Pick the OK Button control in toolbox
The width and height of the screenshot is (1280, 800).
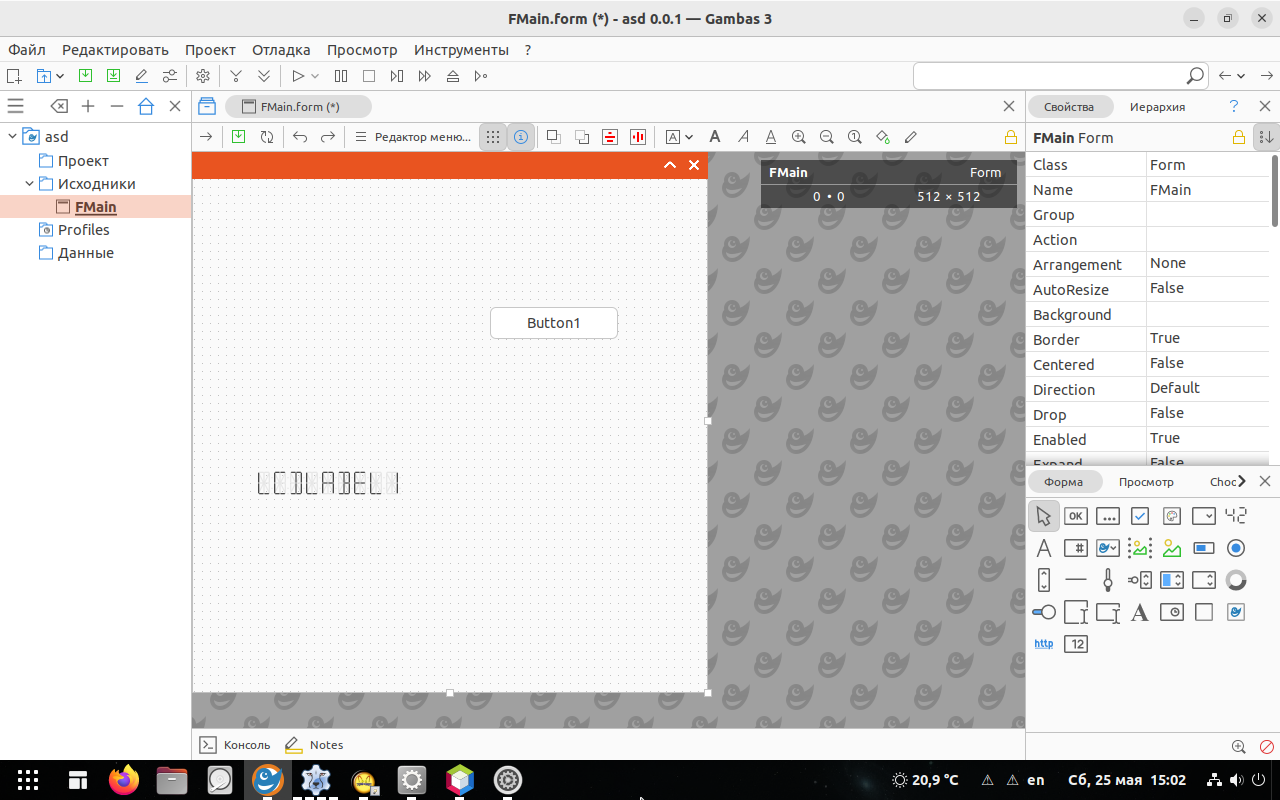pyautogui.click(x=1076, y=516)
